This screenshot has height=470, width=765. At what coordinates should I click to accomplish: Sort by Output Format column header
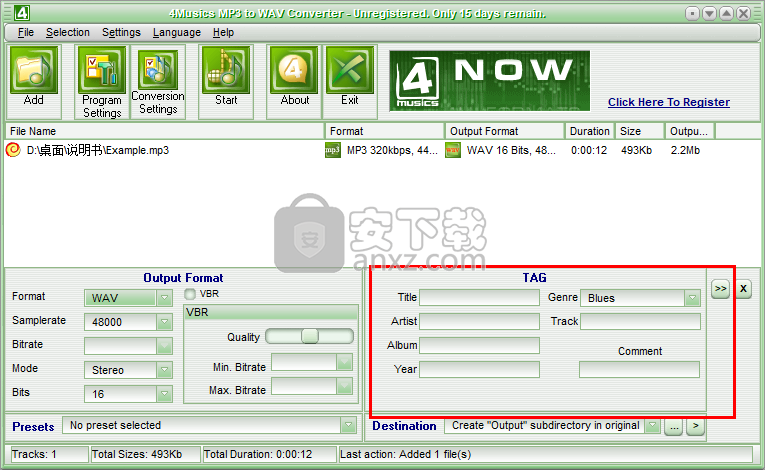505,131
